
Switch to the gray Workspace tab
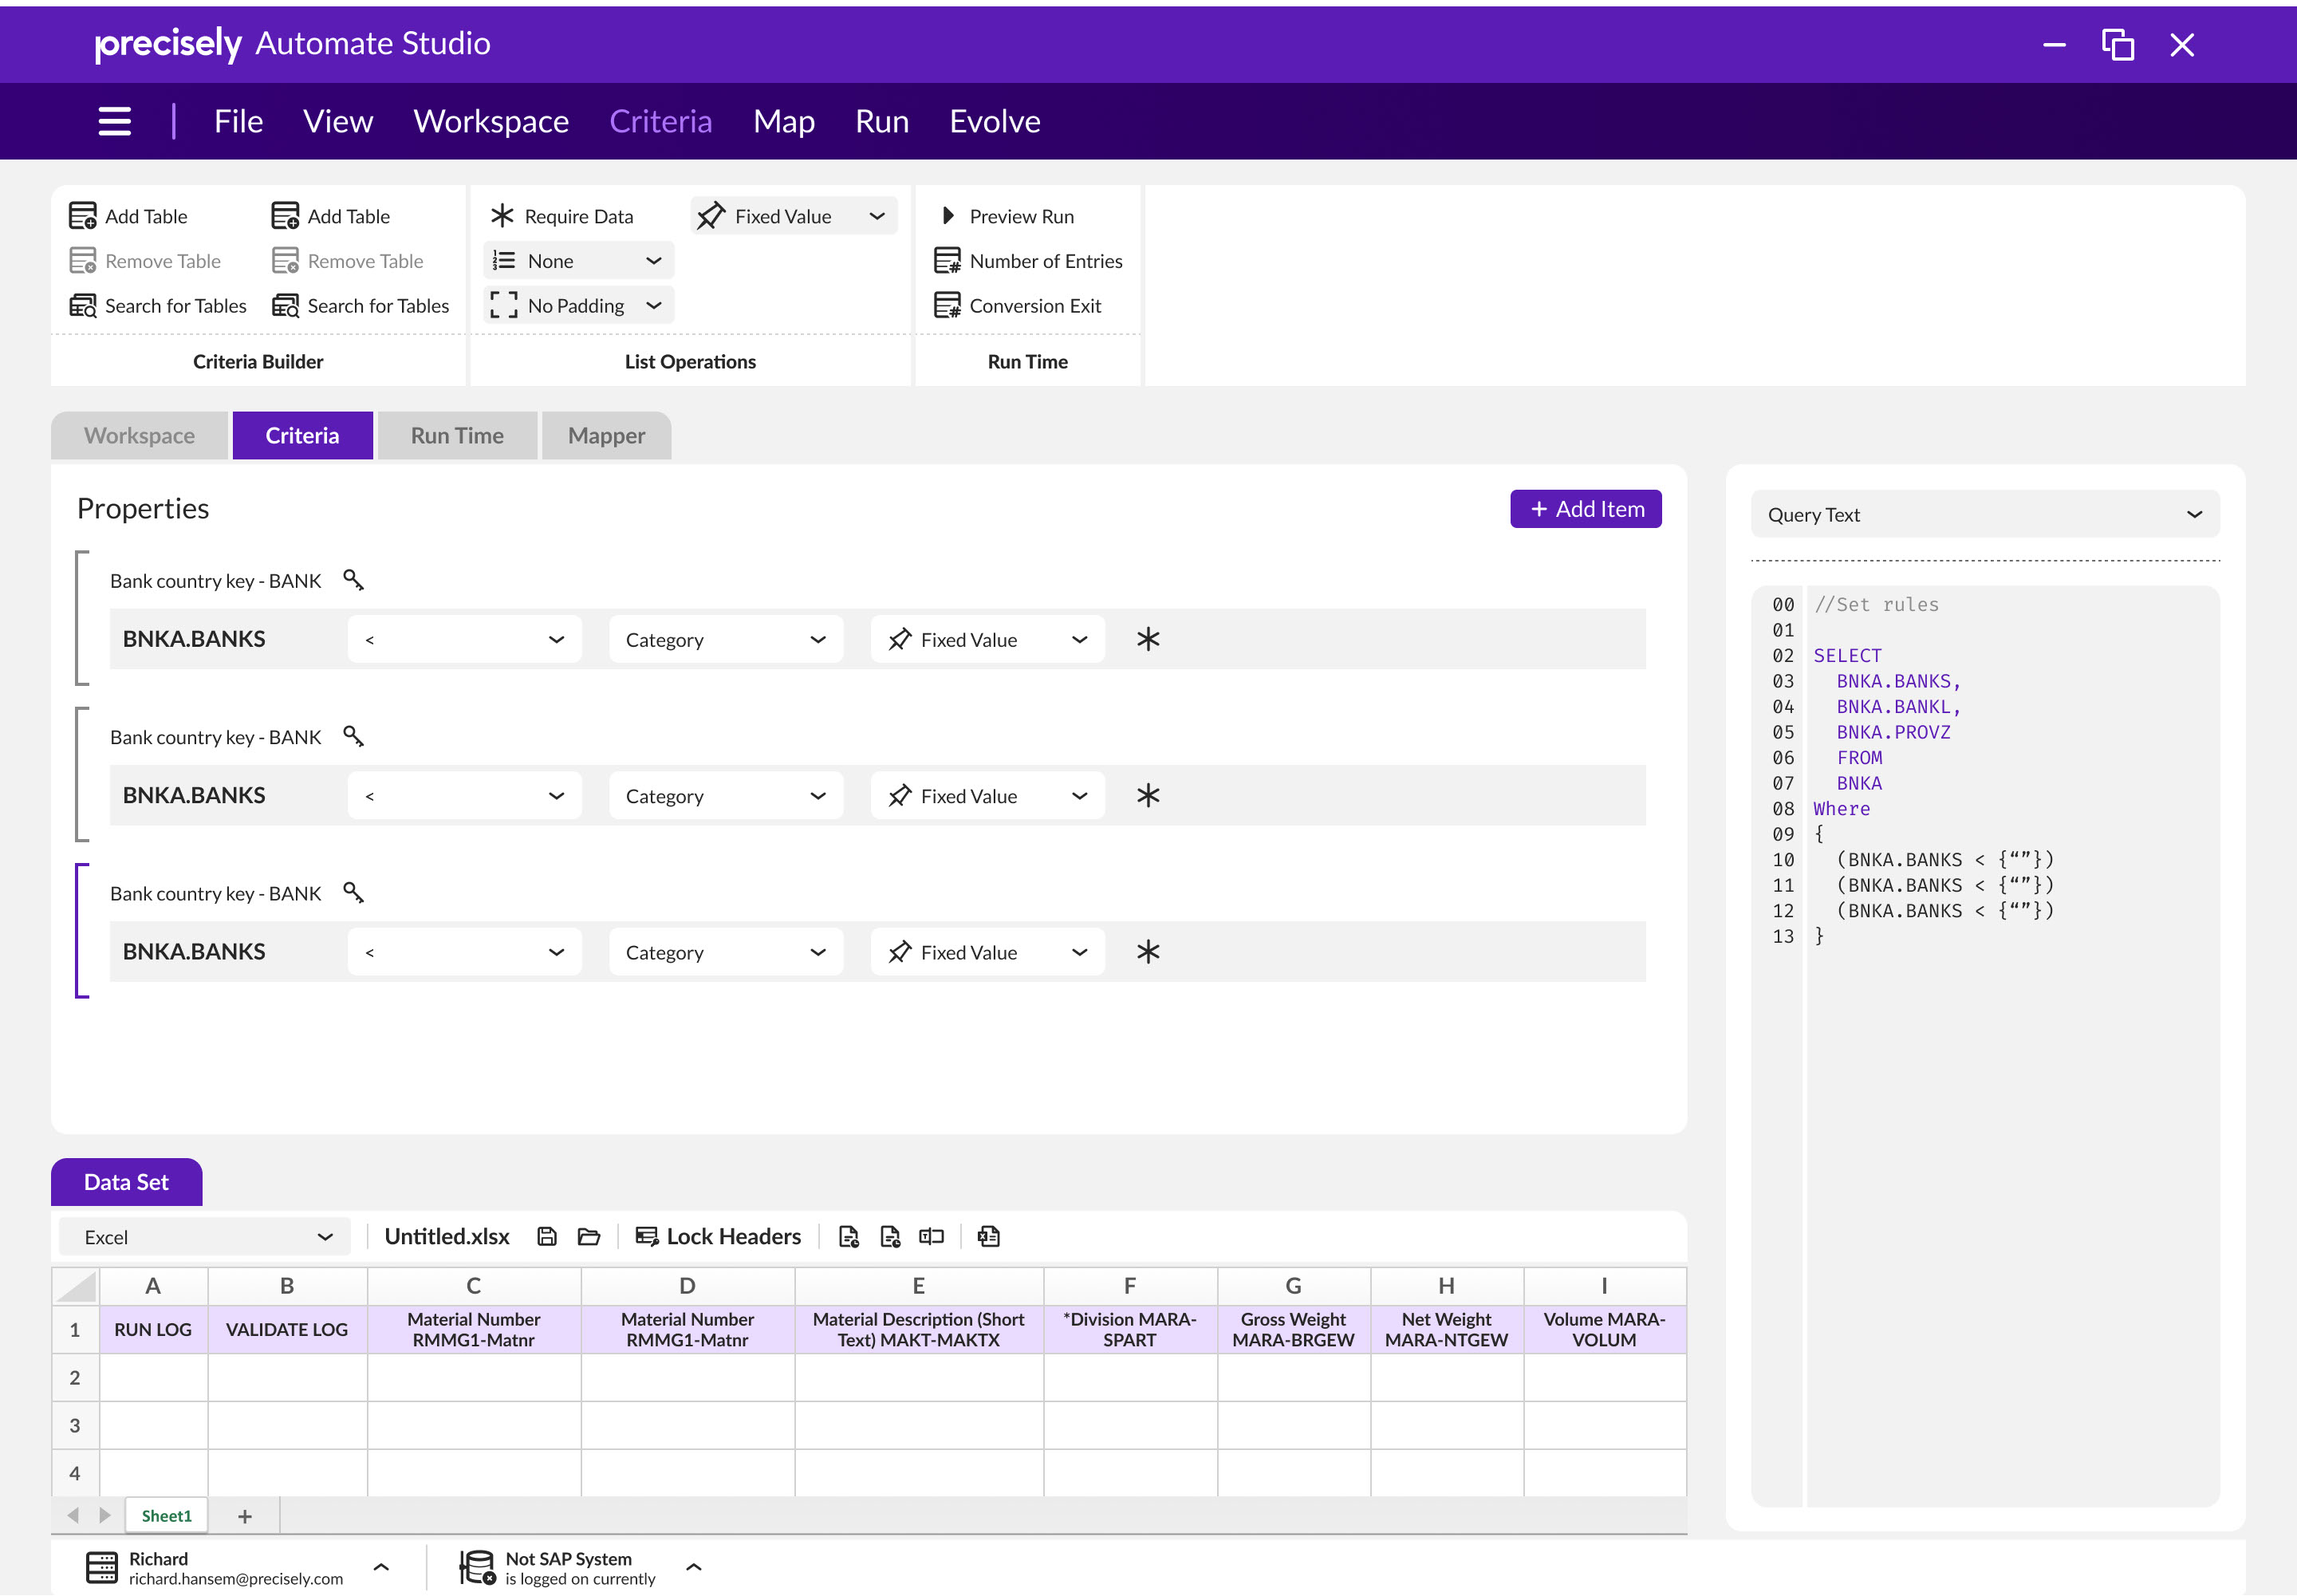pyautogui.click(x=139, y=435)
